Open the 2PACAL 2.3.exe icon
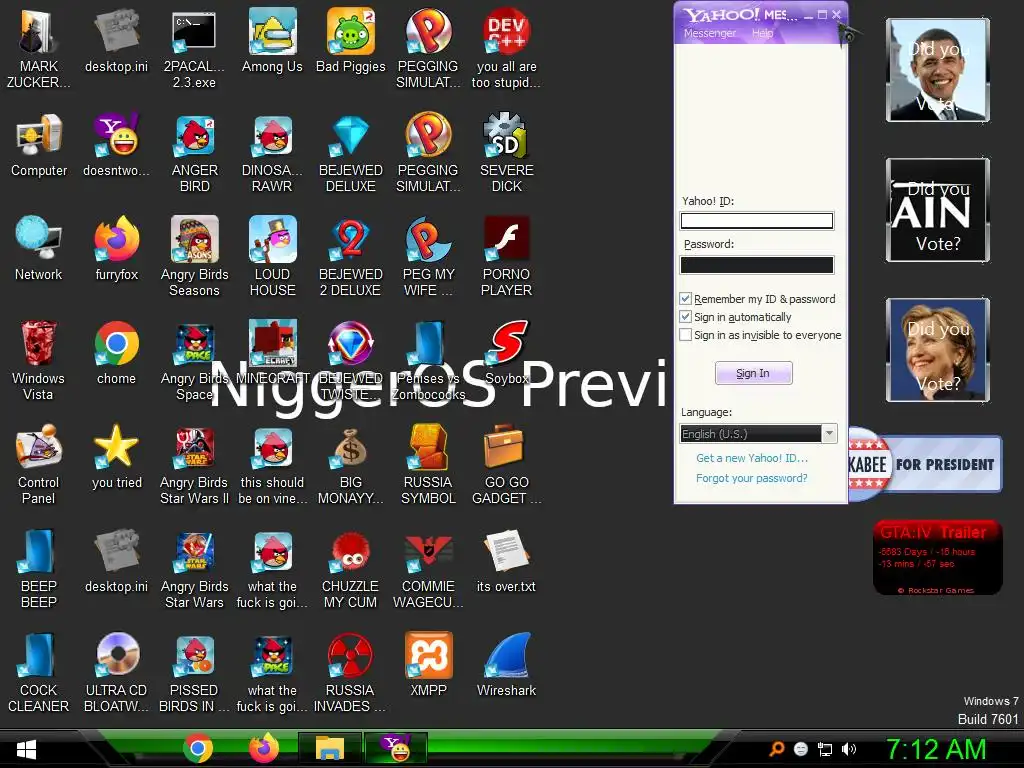This screenshot has height=768, width=1024. 195,48
